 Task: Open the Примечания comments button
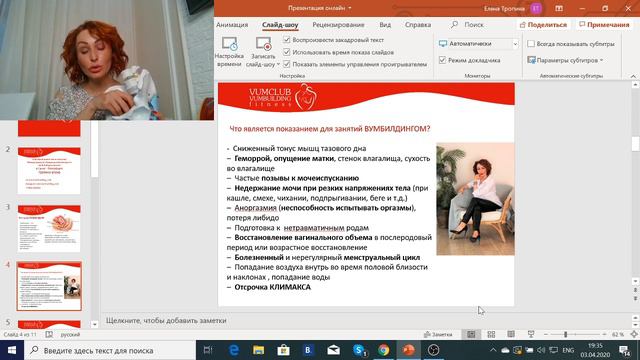point(604,24)
